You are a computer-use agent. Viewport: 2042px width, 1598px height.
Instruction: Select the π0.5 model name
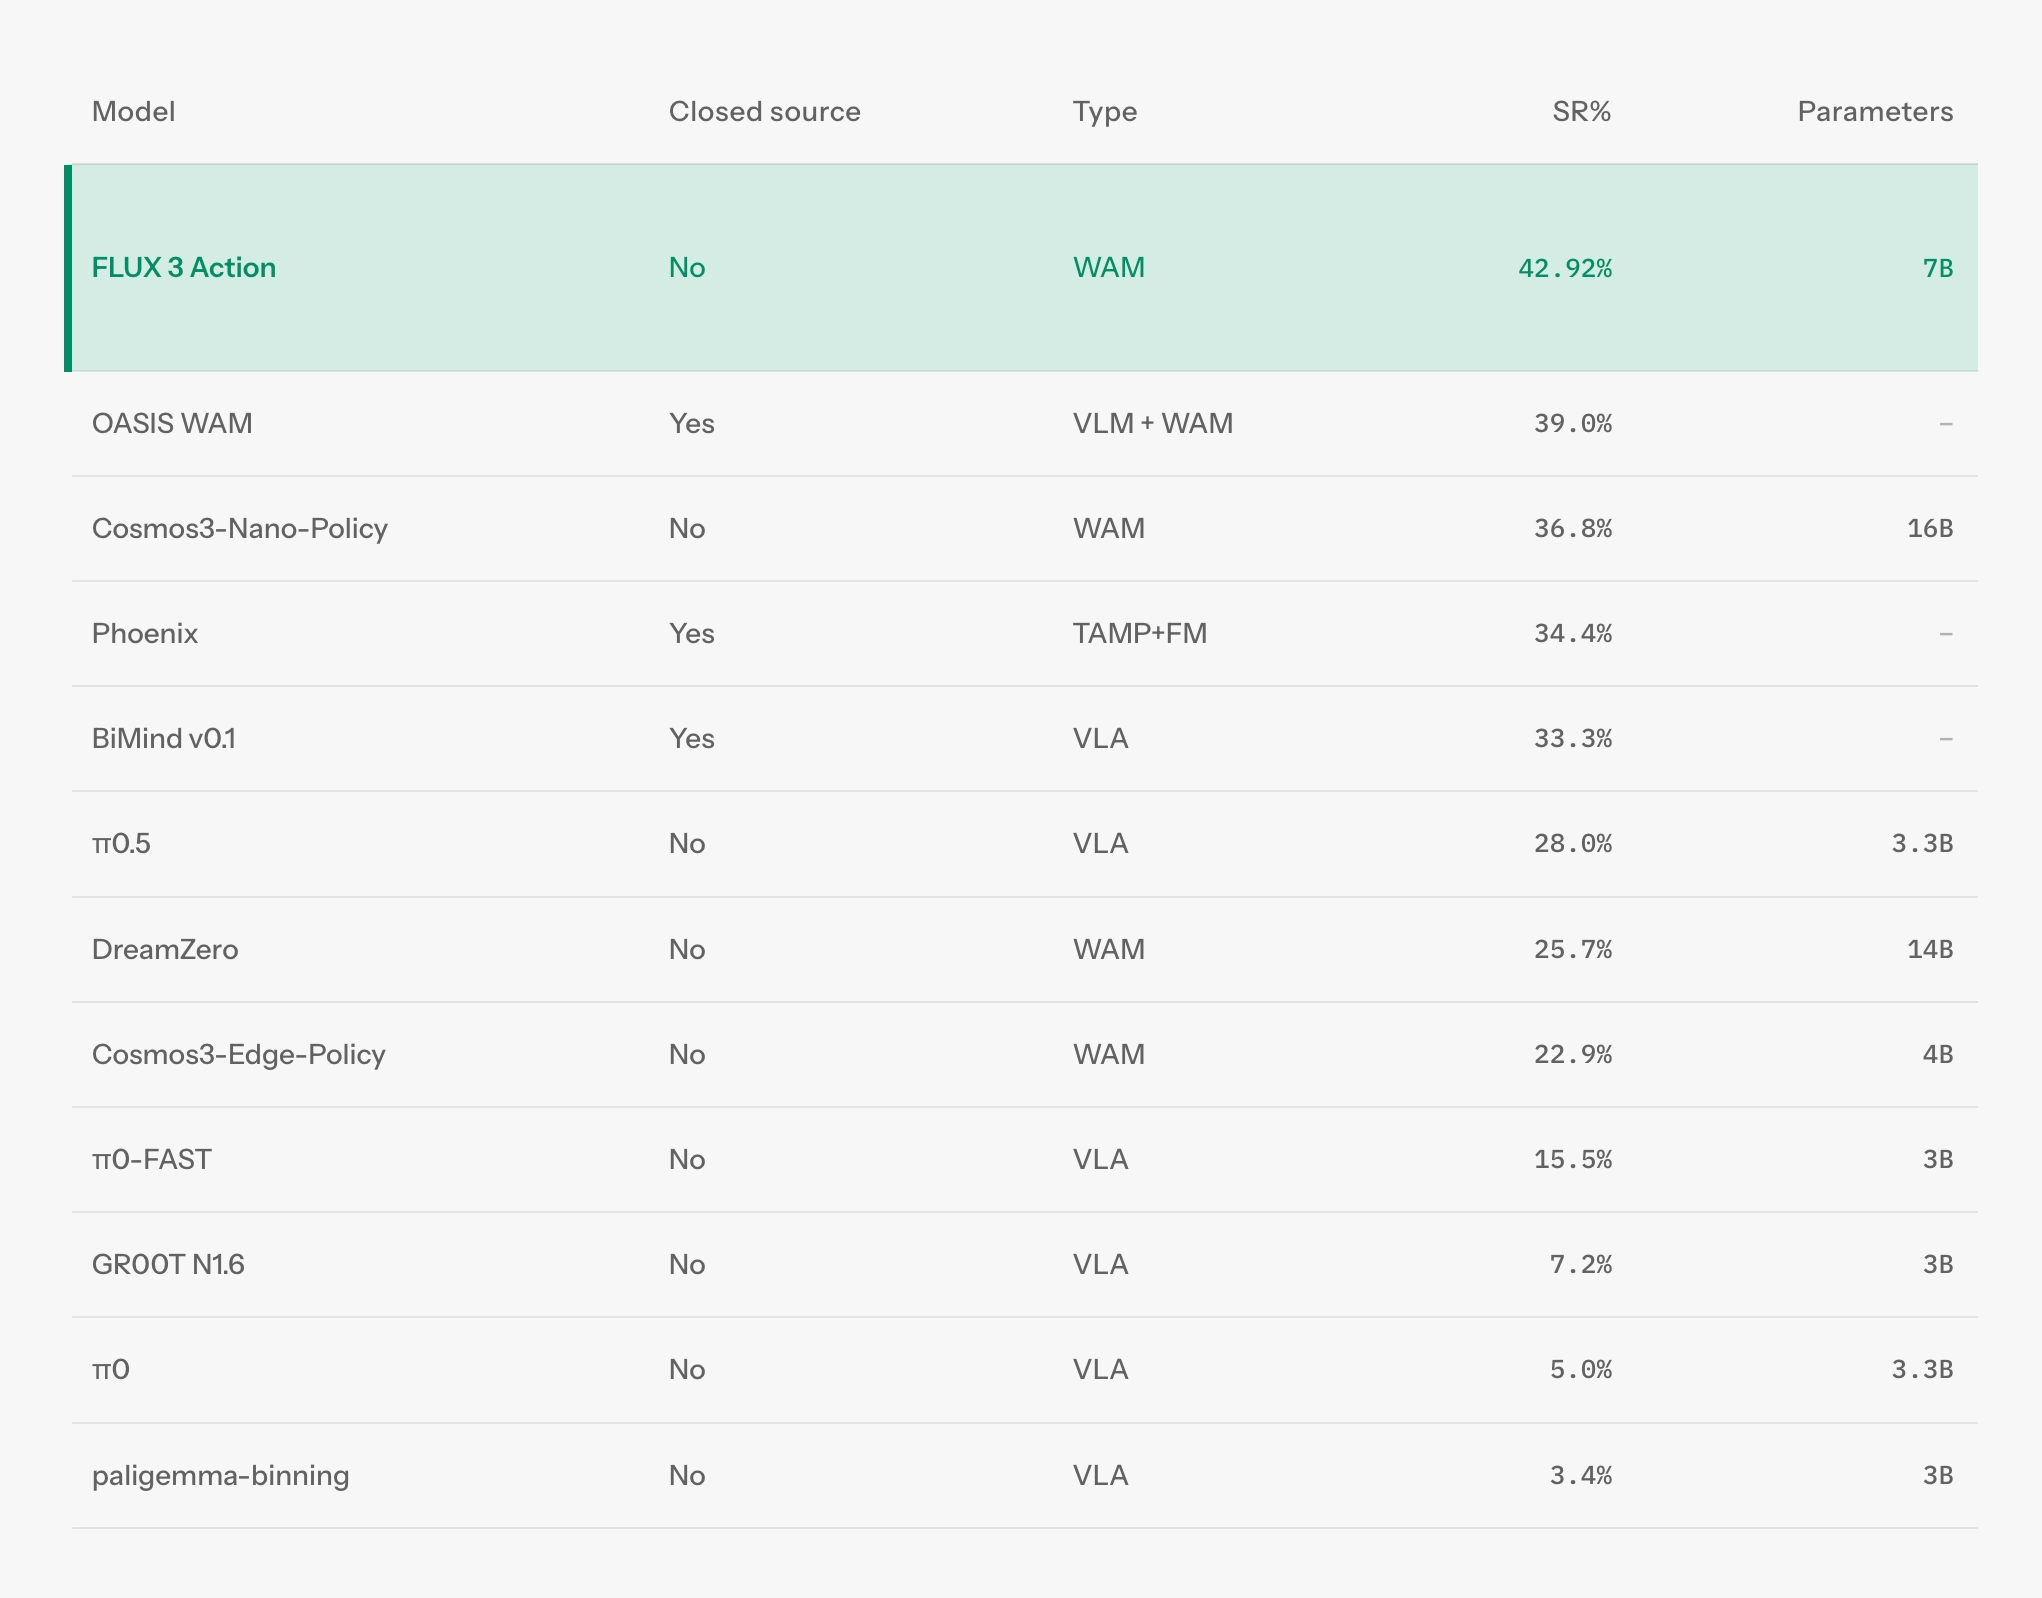(x=121, y=843)
